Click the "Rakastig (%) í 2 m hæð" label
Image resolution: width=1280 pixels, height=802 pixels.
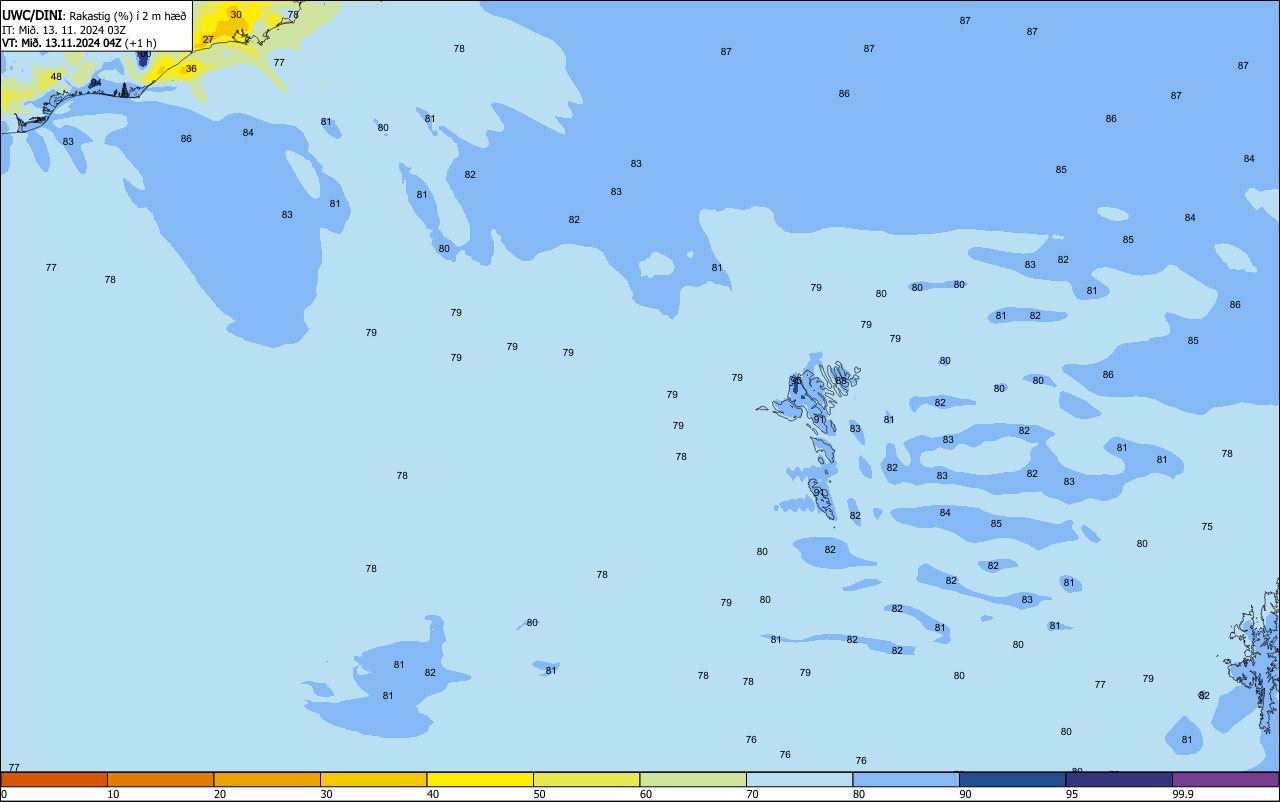127,16
